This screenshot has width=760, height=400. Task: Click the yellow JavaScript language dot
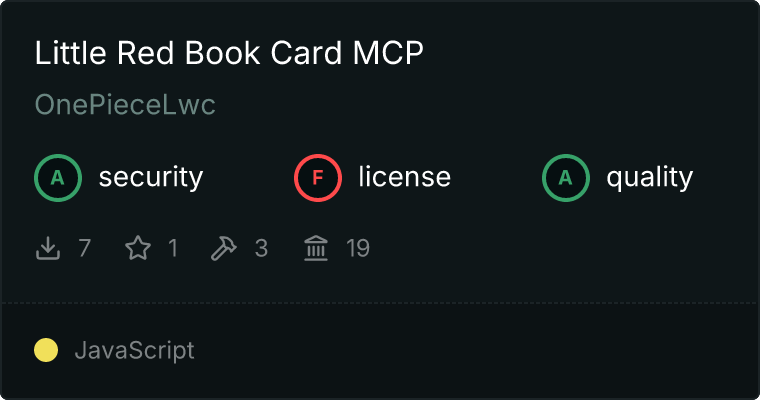pyautogui.click(x=46, y=350)
